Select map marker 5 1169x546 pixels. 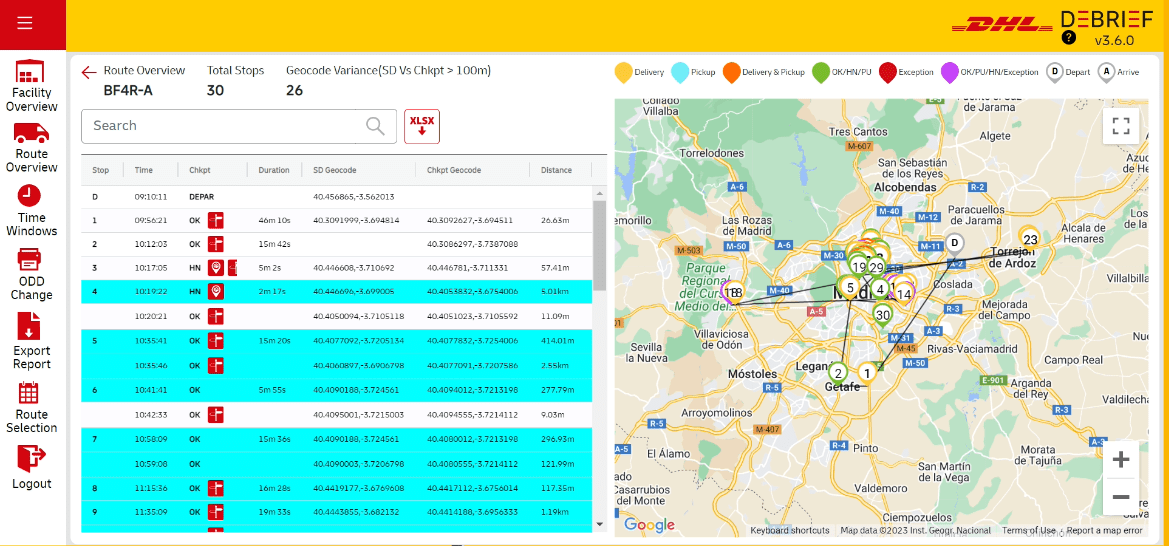850,287
